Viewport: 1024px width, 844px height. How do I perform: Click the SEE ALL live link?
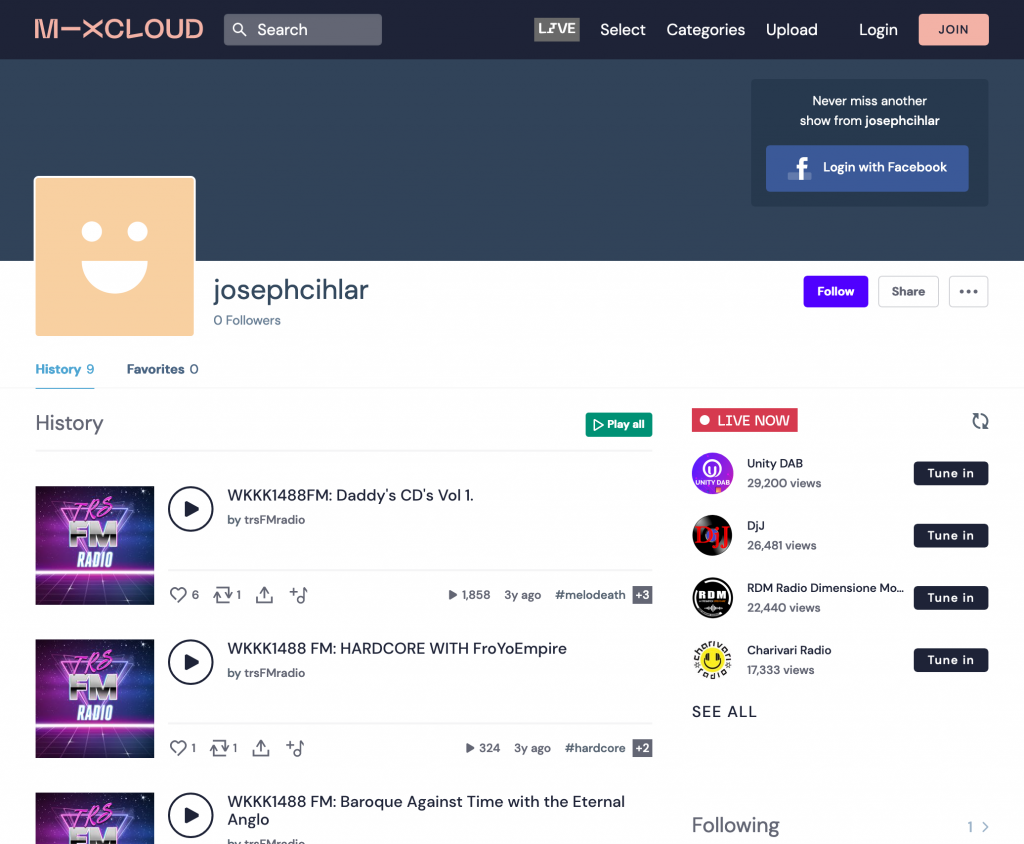click(x=724, y=711)
